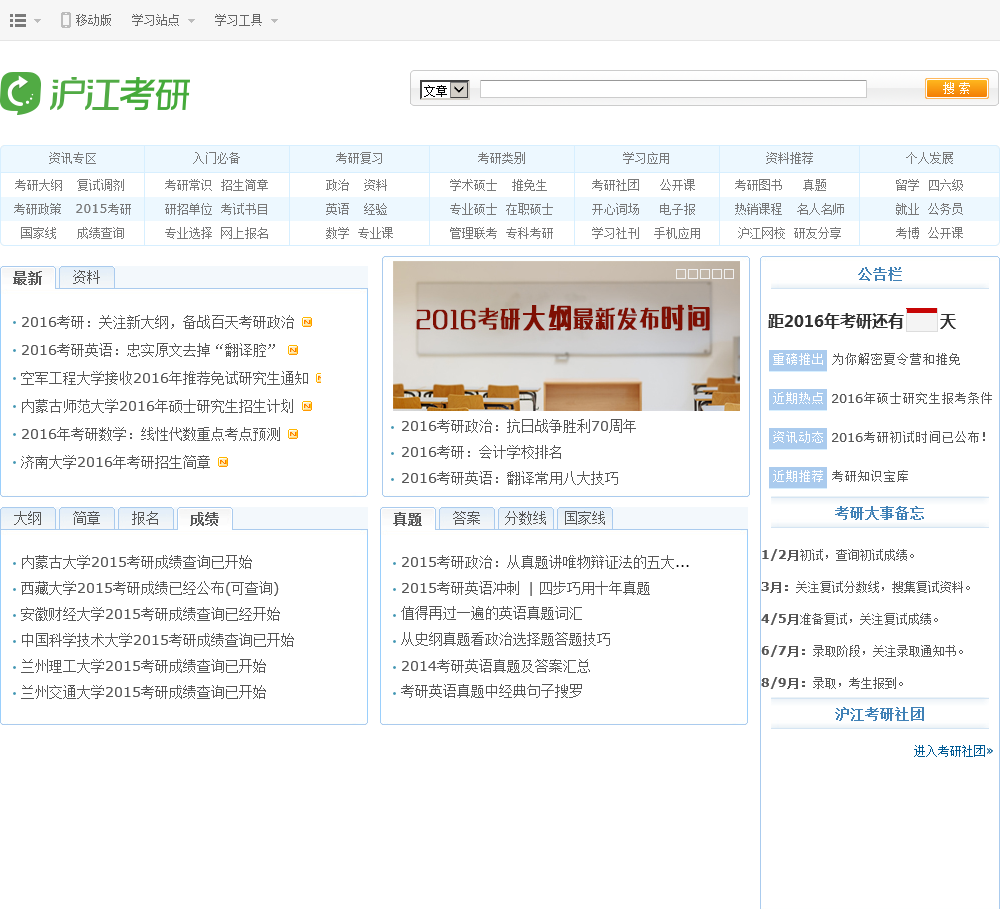
Task: Select the first carousel indicator square
Action: 681,274
